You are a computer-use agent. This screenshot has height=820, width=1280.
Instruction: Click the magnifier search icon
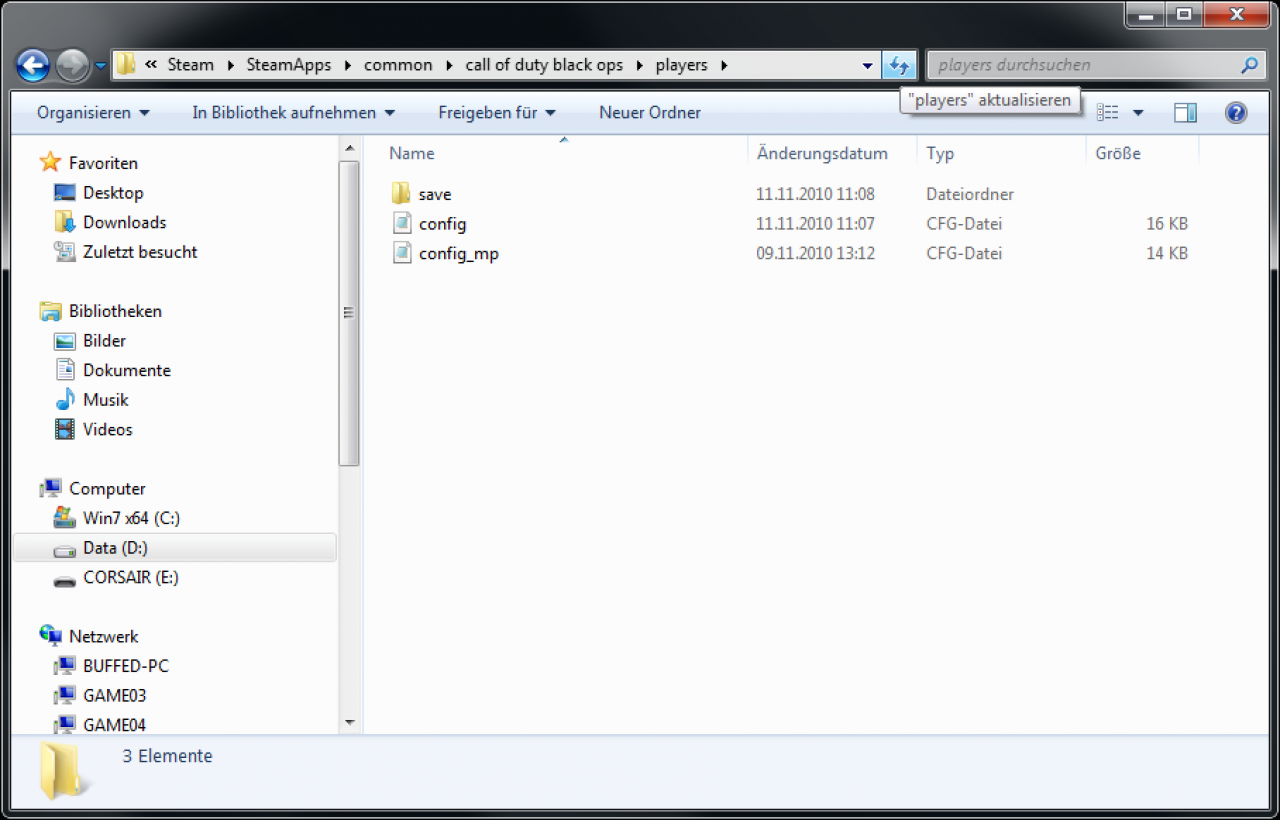(1249, 65)
